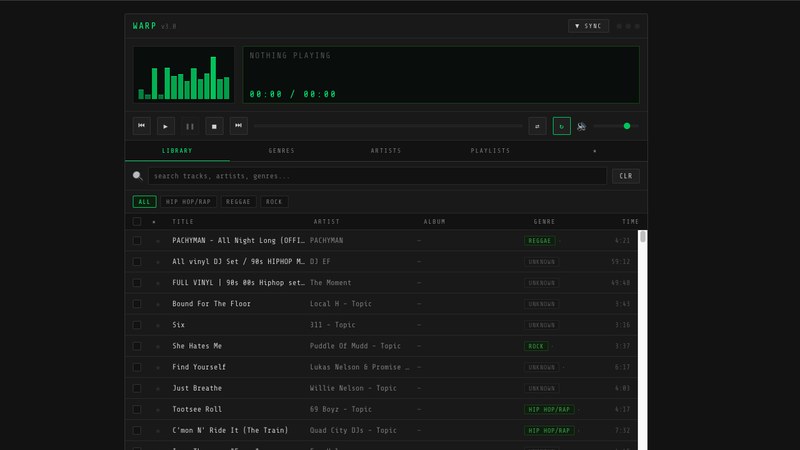Check the select-all tracks checkbox
This screenshot has width=800, height=450.
click(x=137, y=221)
